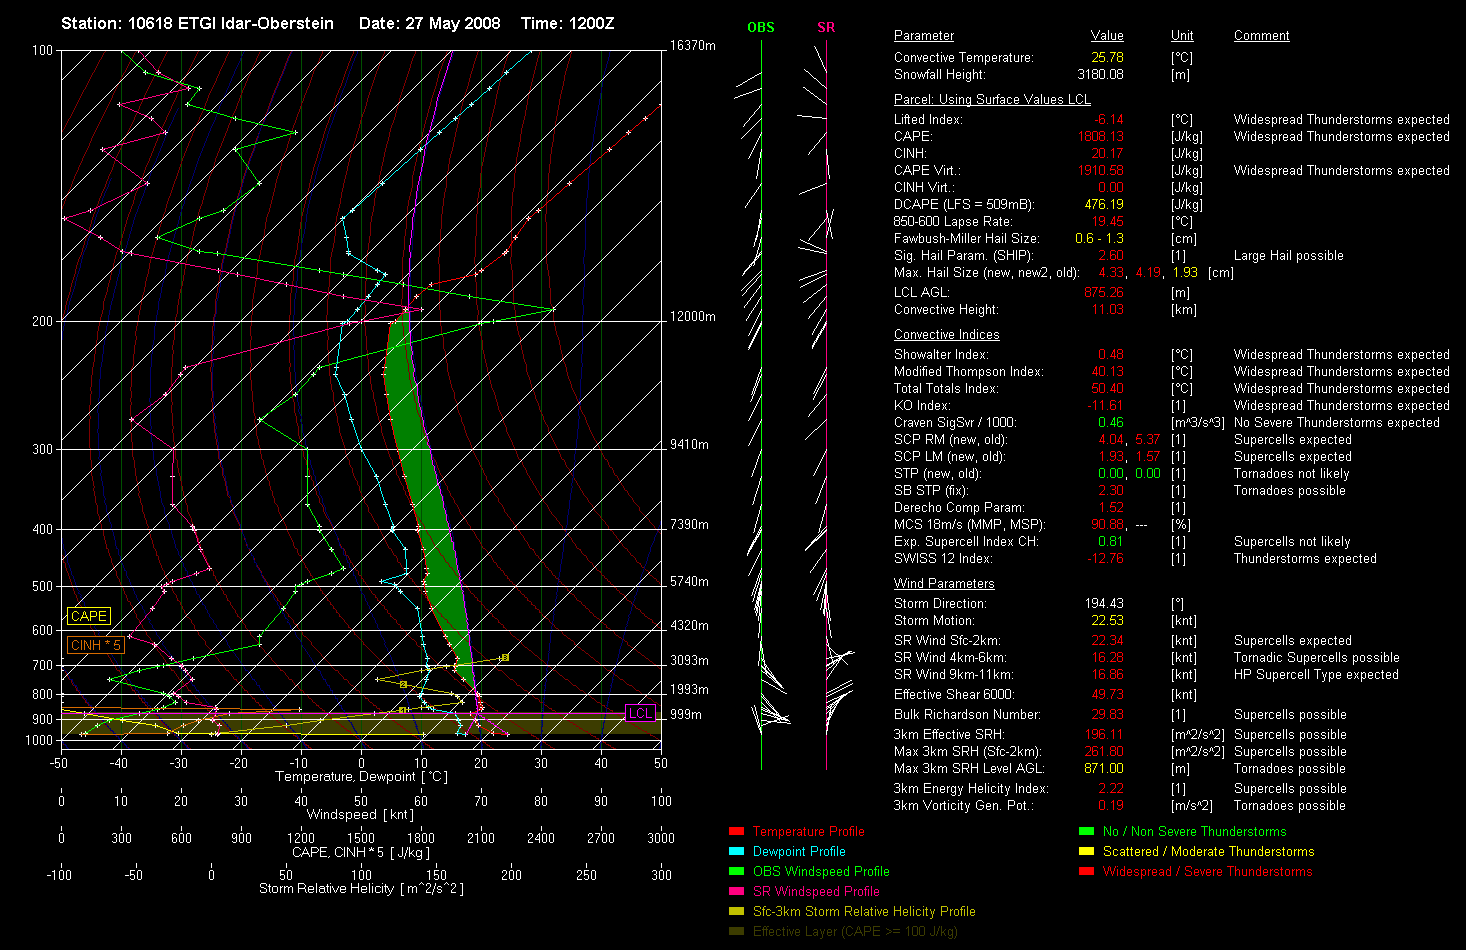The image size is (1466, 950).
Task: Click the yellow CAPE label box
Action: pyautogui.click(x=89, y=617)
